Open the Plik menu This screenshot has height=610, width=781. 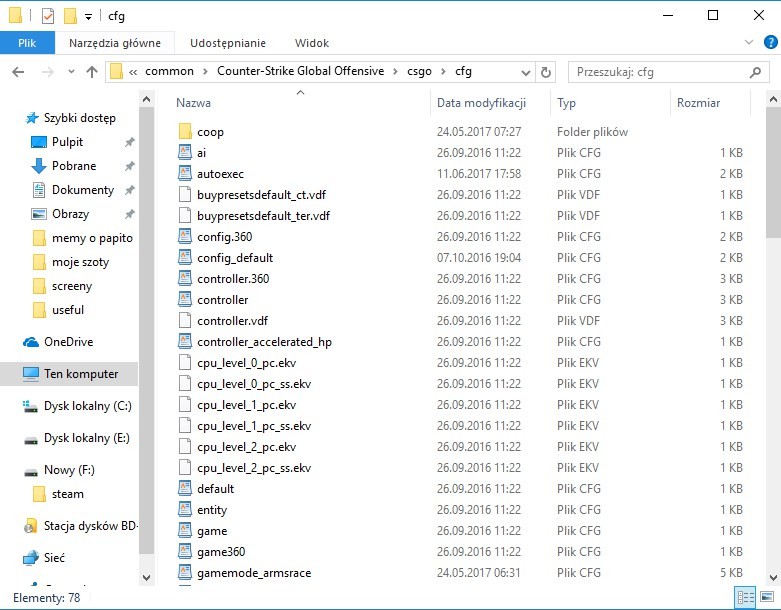(x=27, y=43)
